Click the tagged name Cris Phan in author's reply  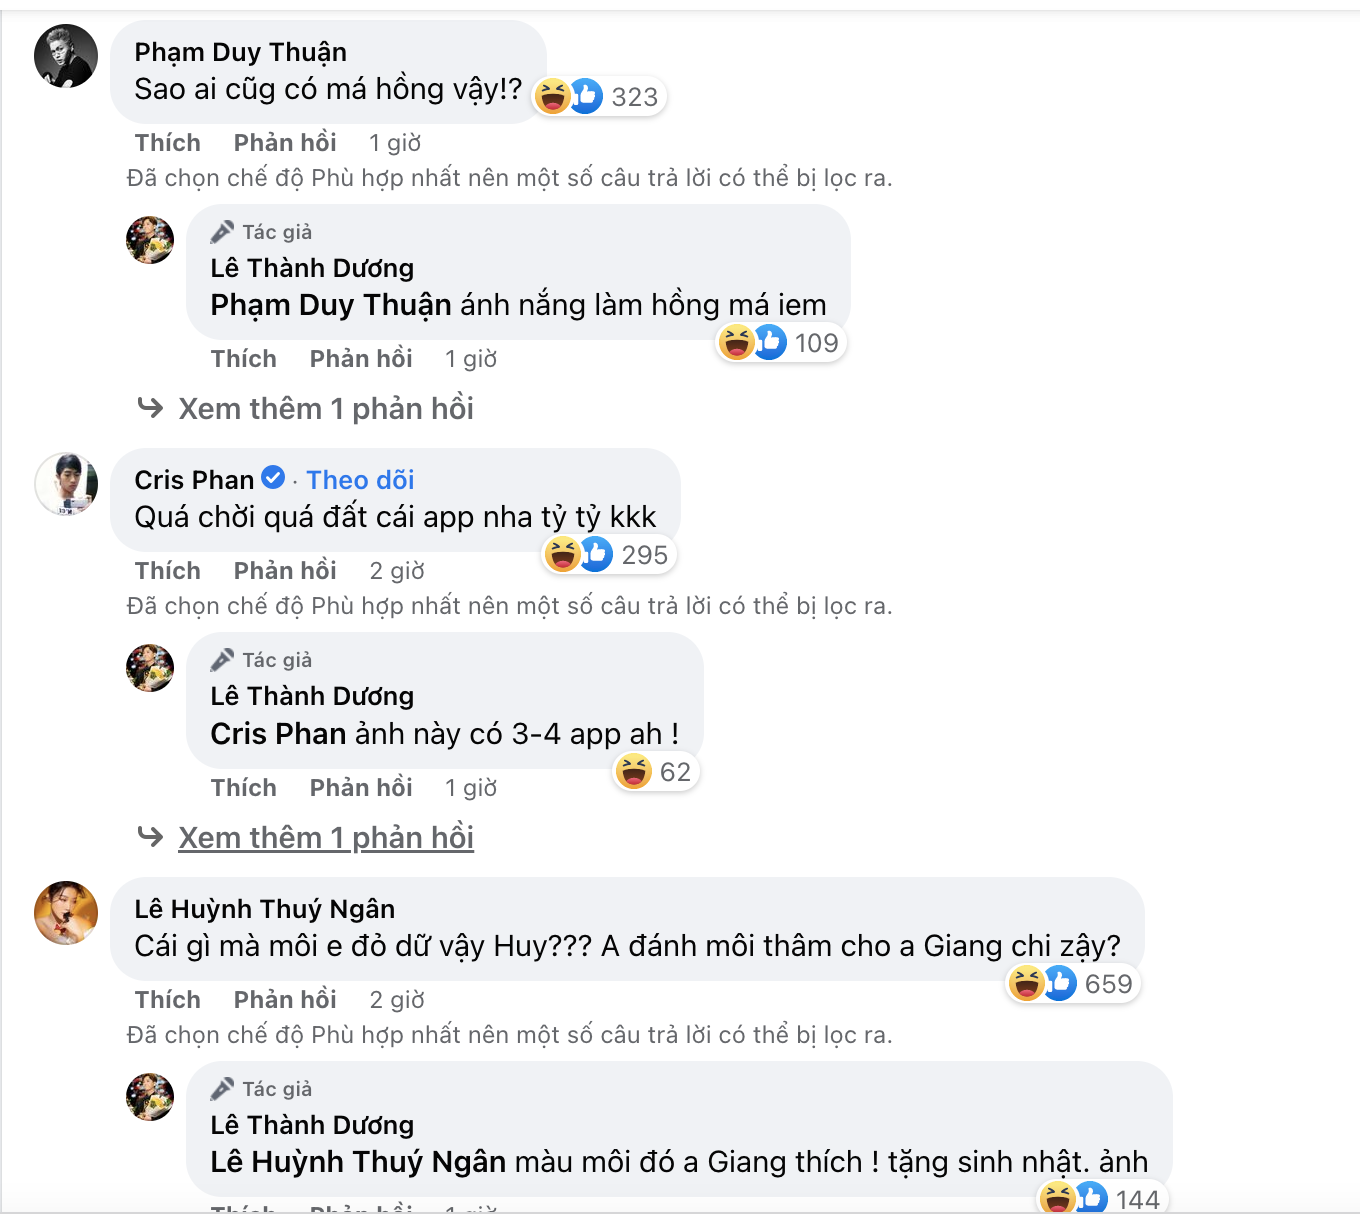click(x=278, y=734)
